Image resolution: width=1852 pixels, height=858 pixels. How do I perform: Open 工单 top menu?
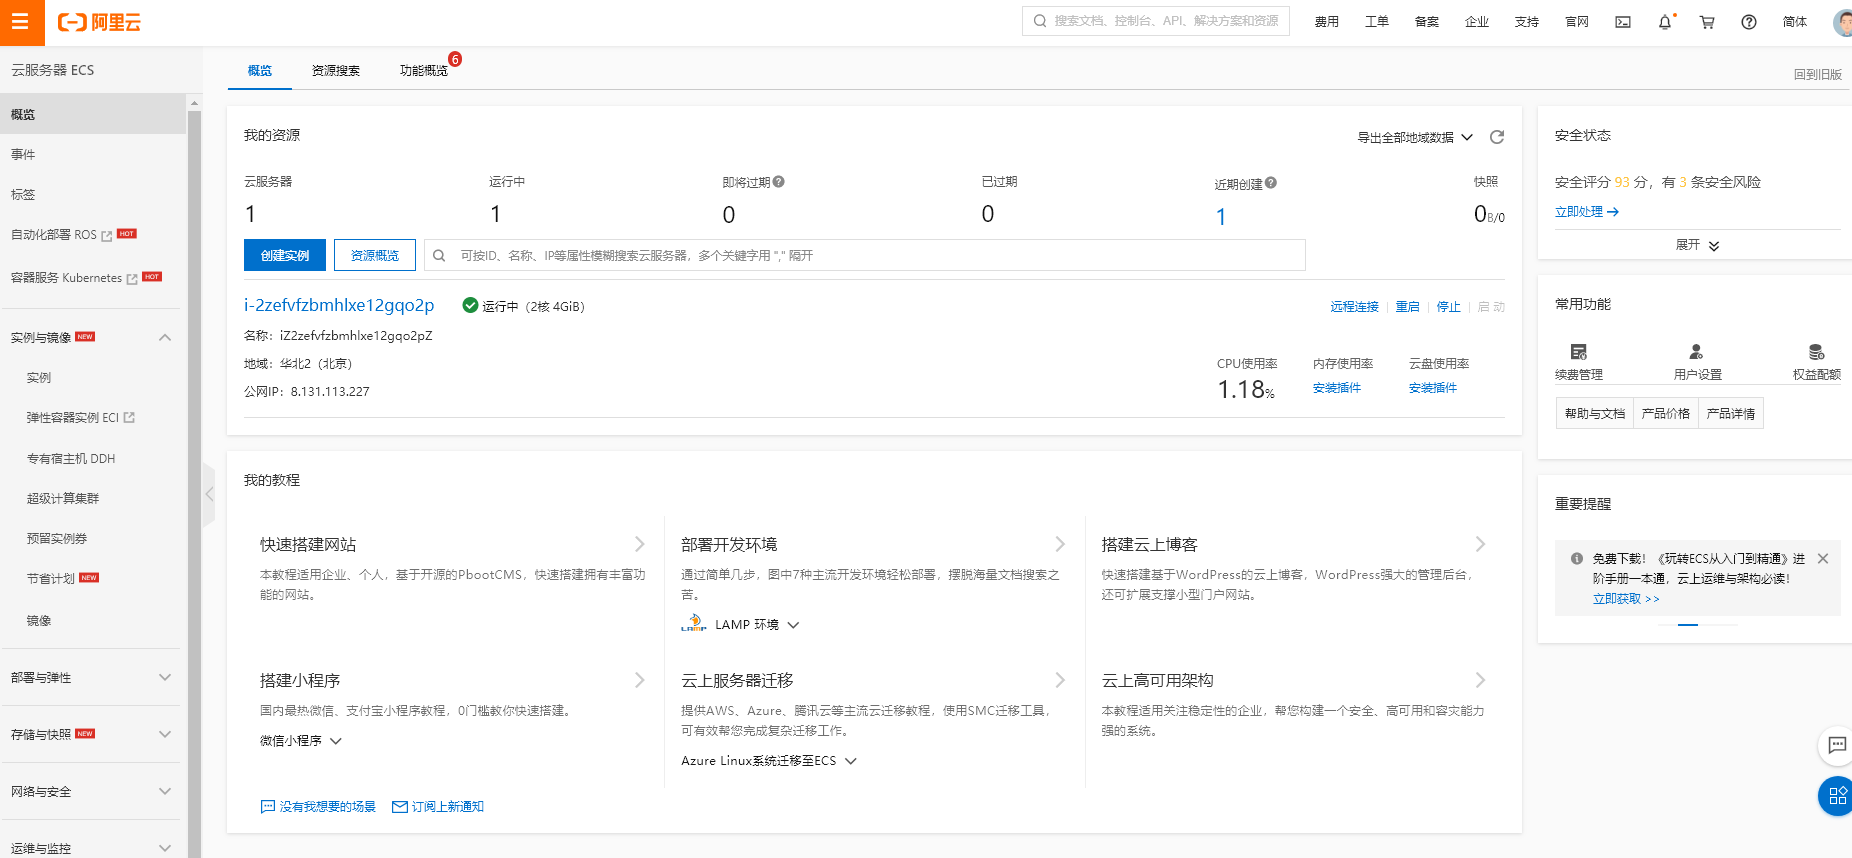tap(1377, 22)
